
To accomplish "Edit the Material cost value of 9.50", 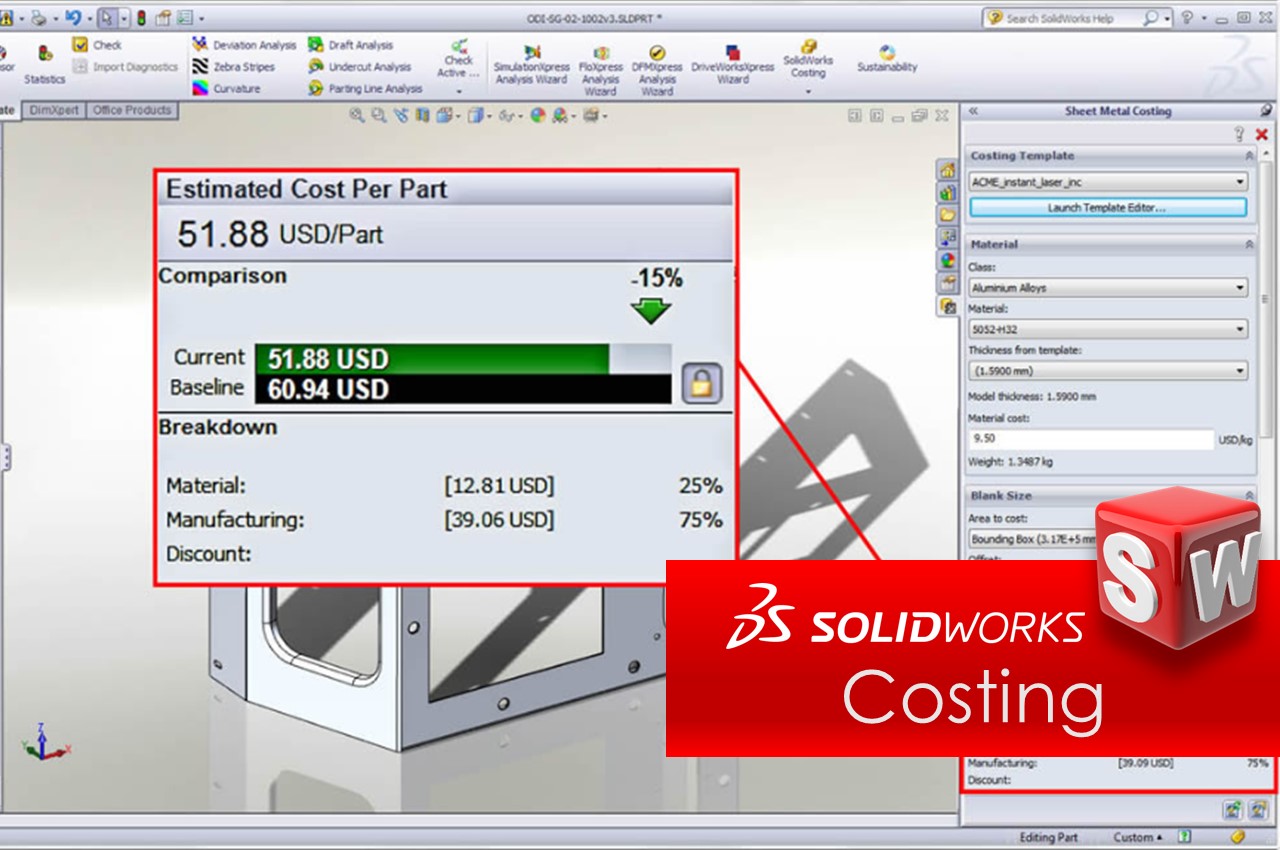I will click(x=1085, y=440).
